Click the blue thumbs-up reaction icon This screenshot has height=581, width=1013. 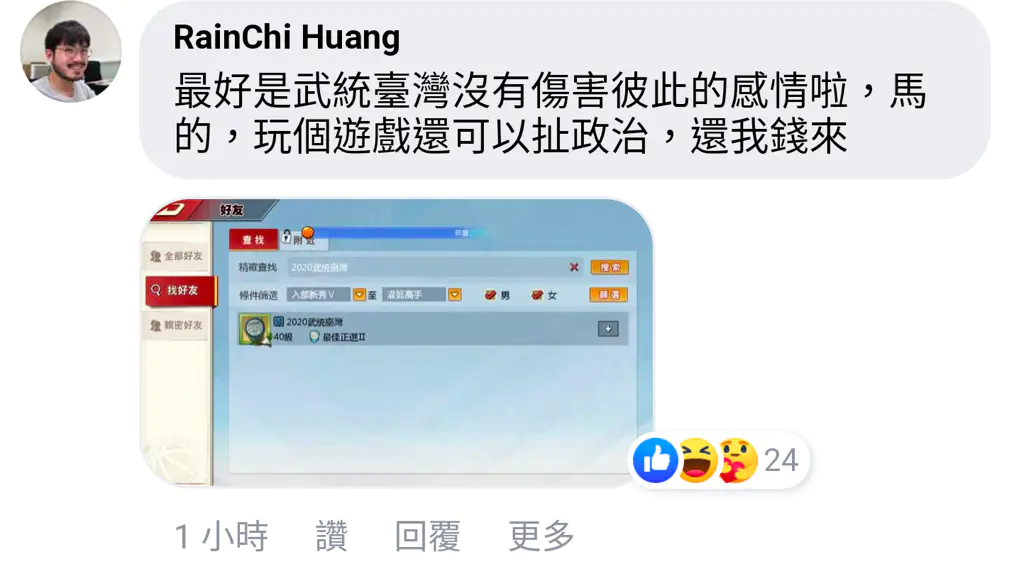[x=655, y=460]
